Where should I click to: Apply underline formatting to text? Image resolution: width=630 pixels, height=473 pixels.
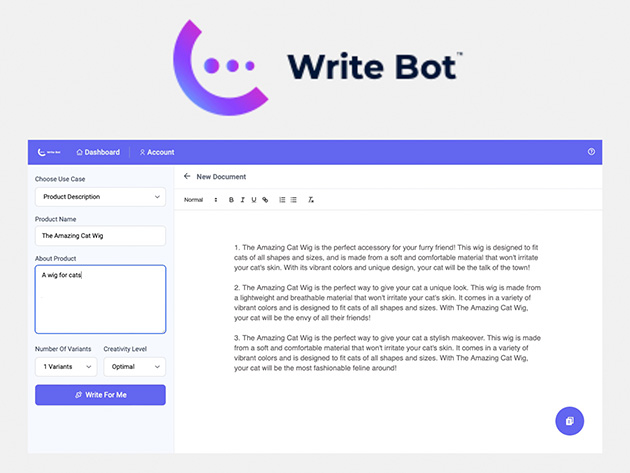click(253, 200)
